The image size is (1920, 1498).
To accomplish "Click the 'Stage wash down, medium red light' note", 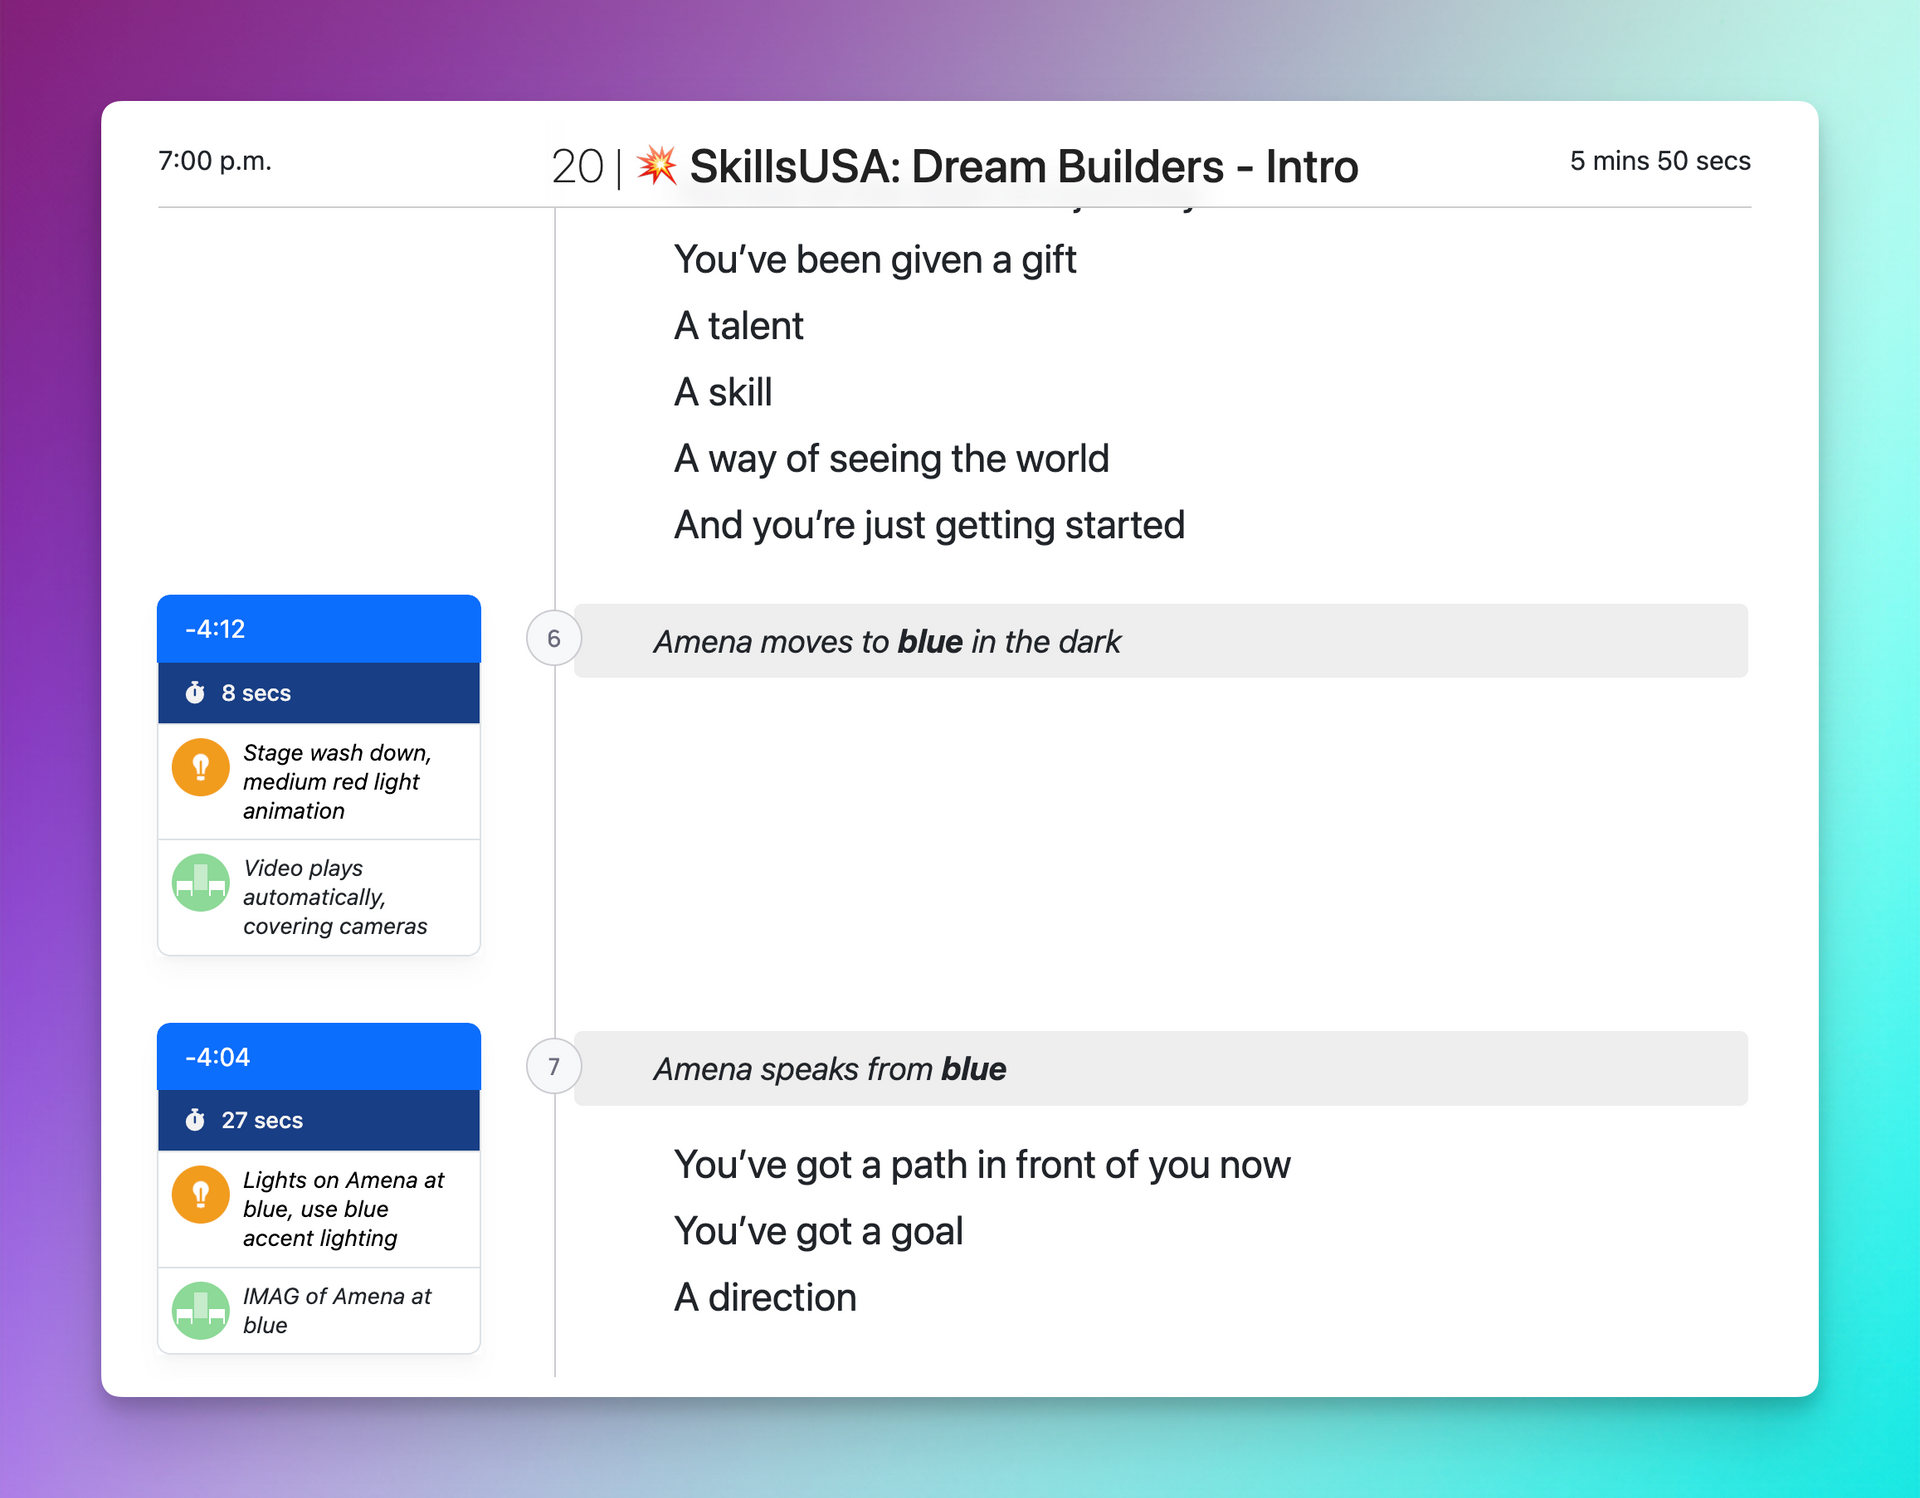I will point(337,781).
